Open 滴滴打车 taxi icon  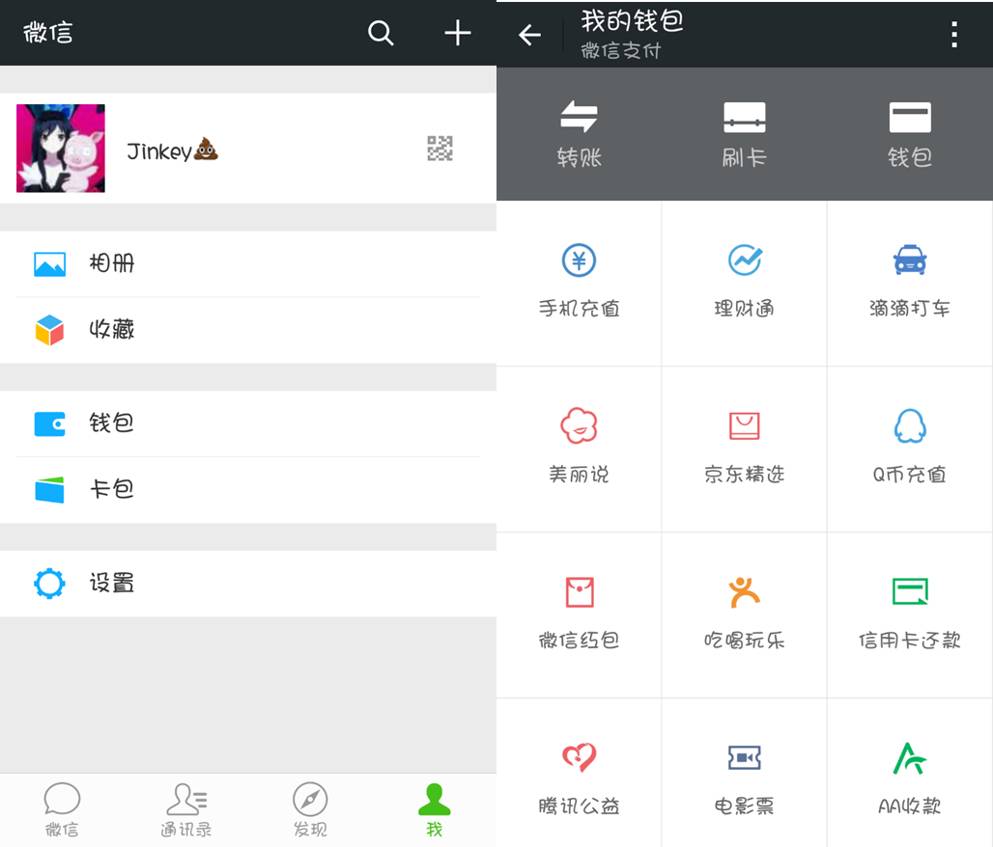coord(910,260)
